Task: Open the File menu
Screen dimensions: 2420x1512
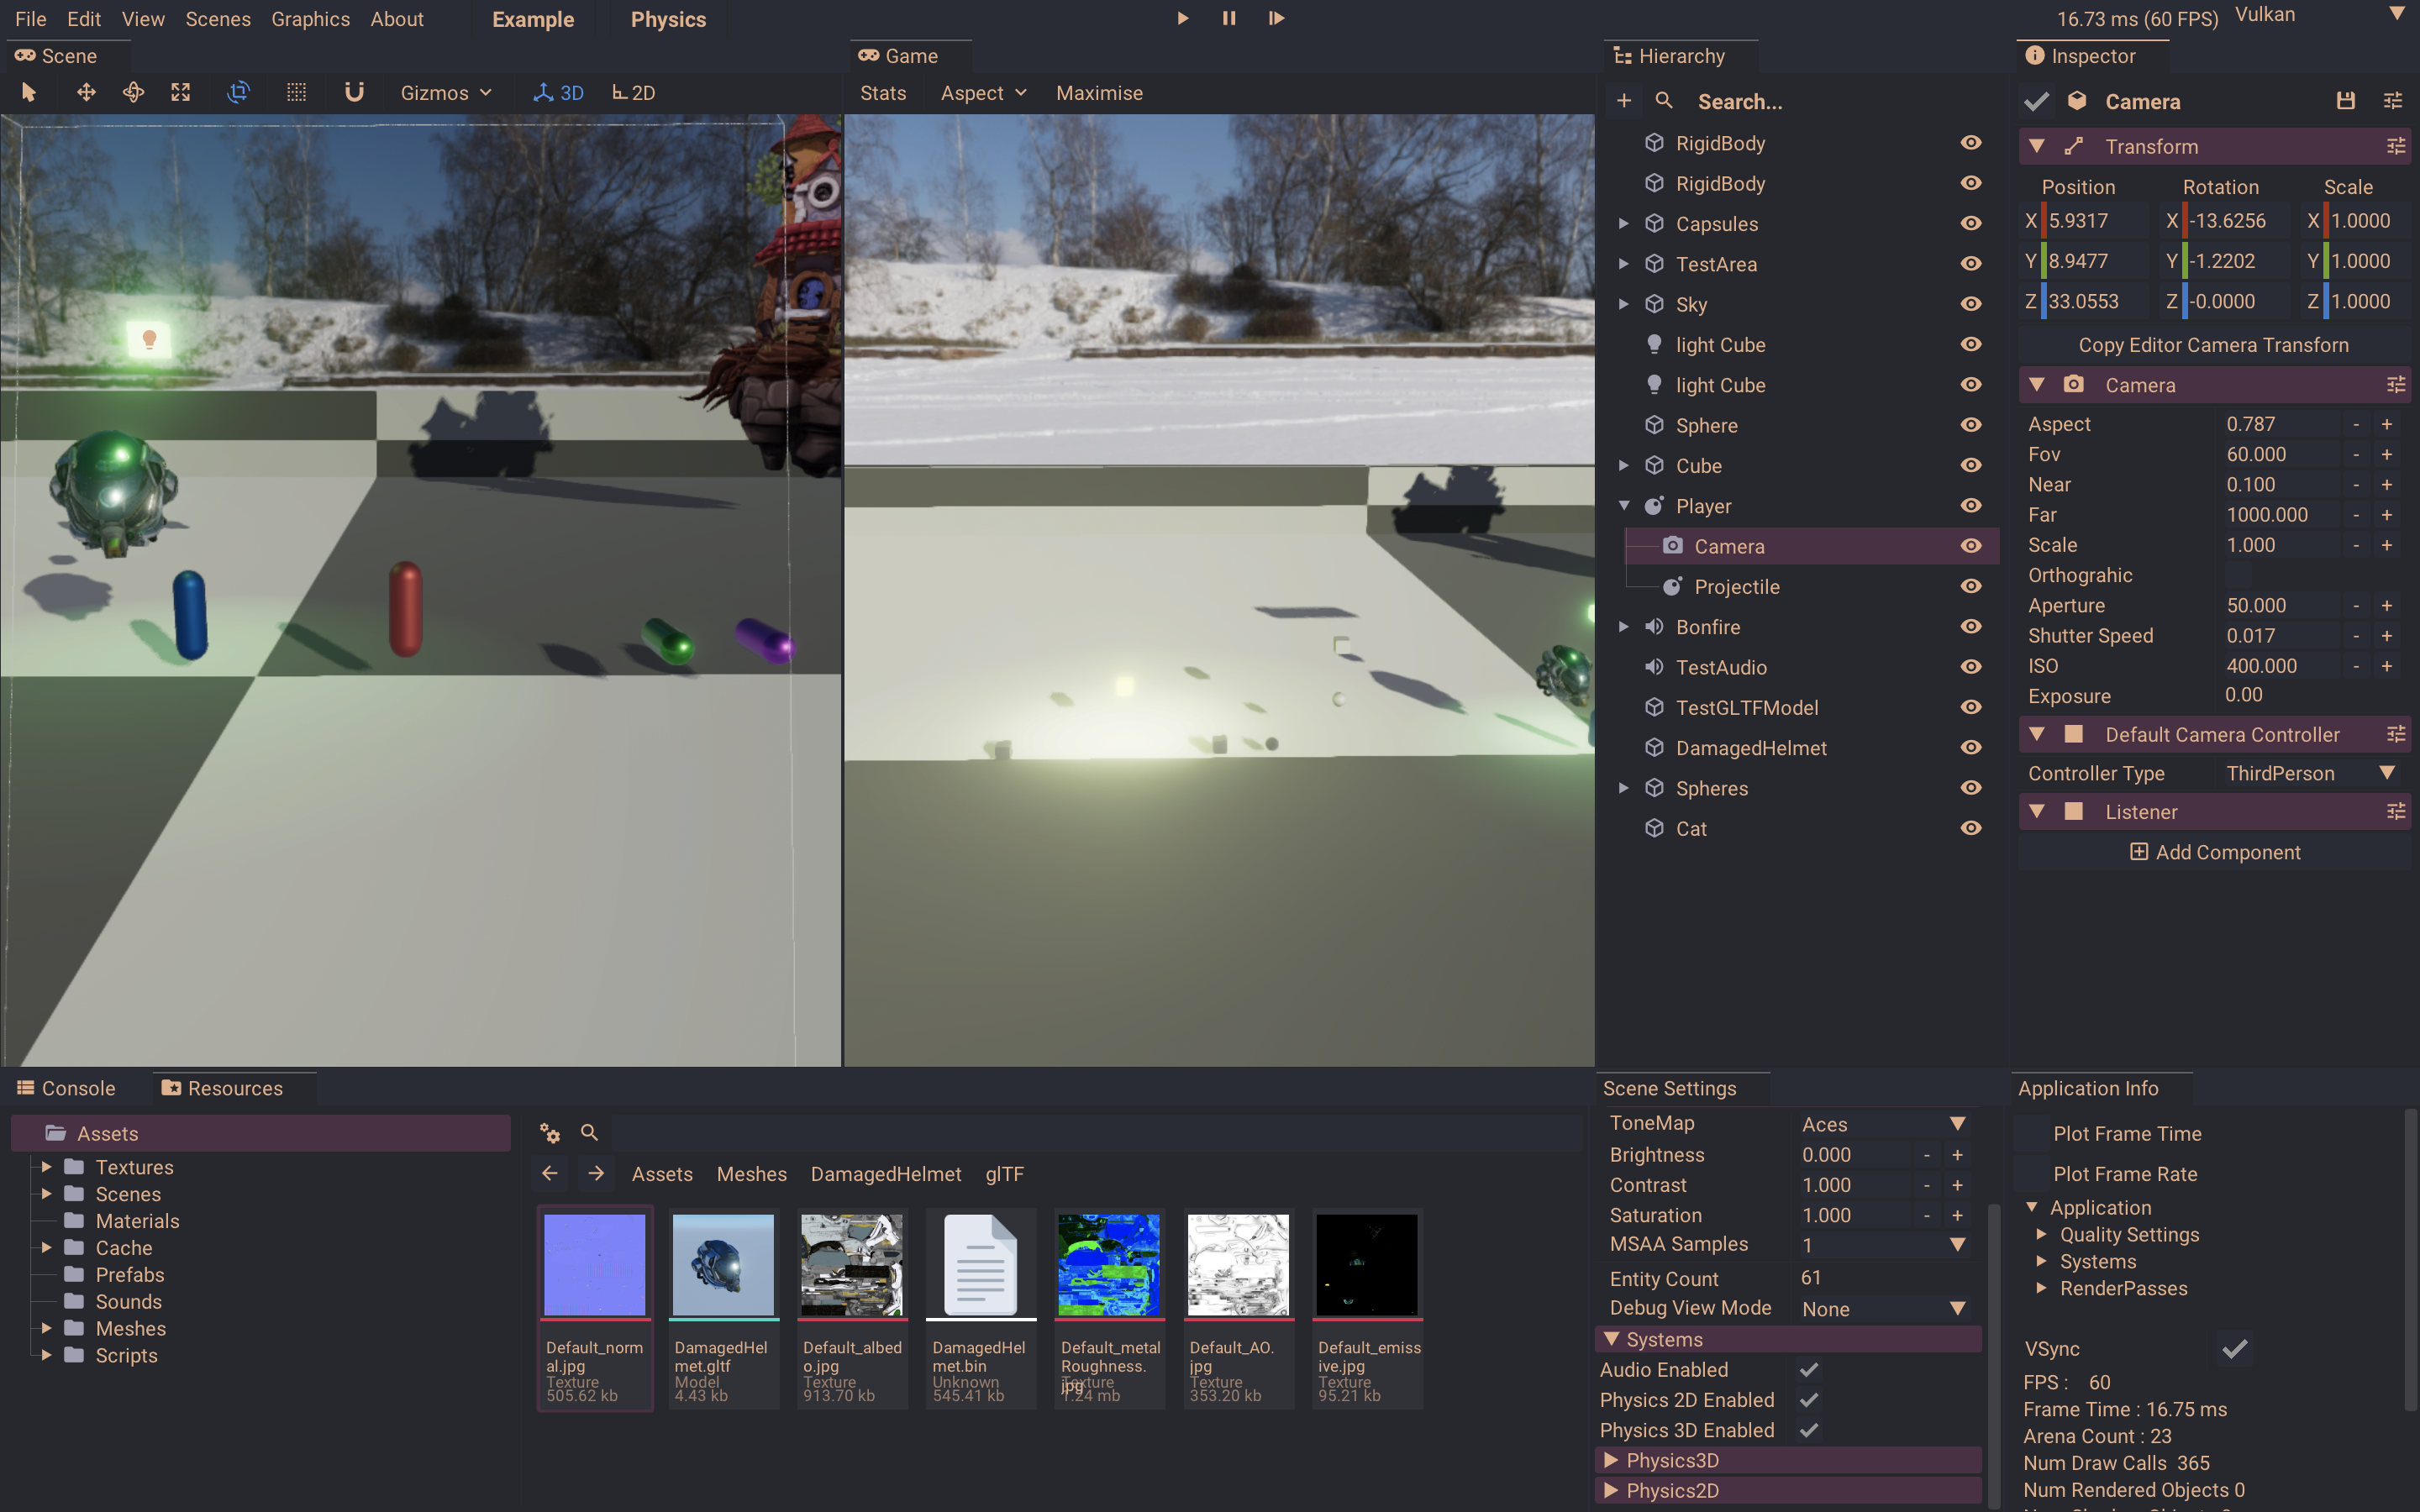Action: [31, 19]
